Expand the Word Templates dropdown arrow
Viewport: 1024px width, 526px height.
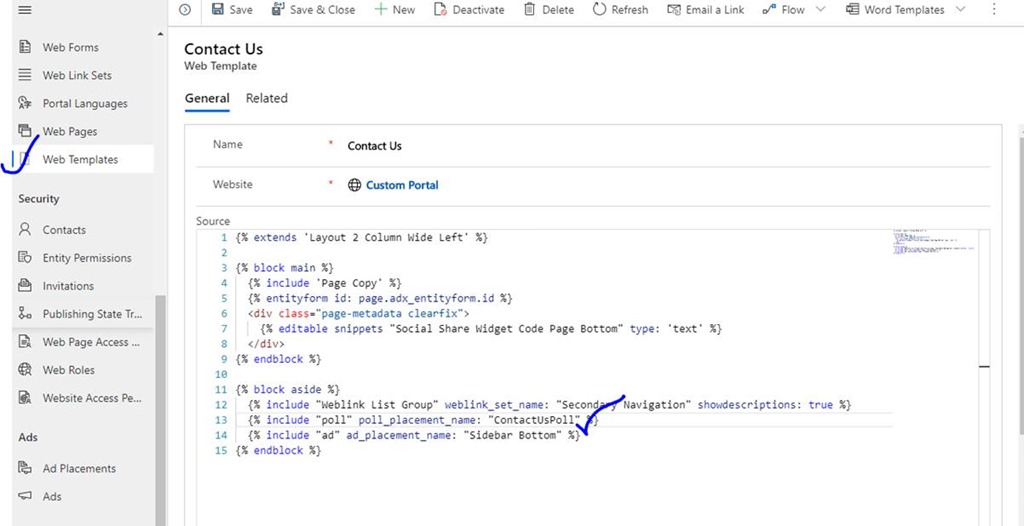click(961, 9)
